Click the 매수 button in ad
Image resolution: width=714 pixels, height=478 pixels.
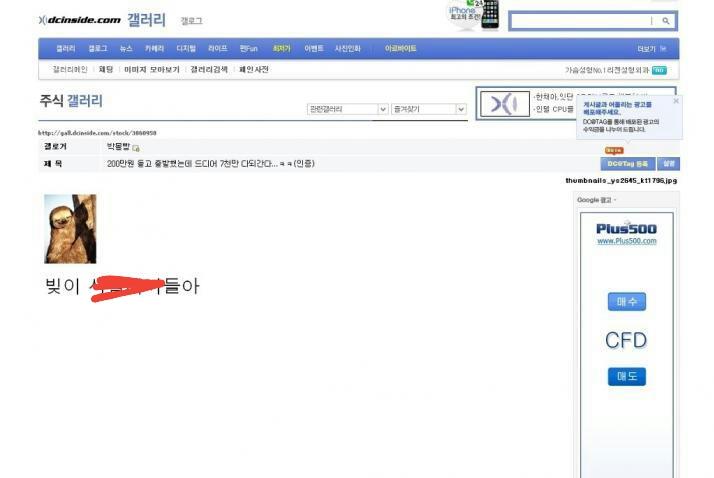click(627, 301)
